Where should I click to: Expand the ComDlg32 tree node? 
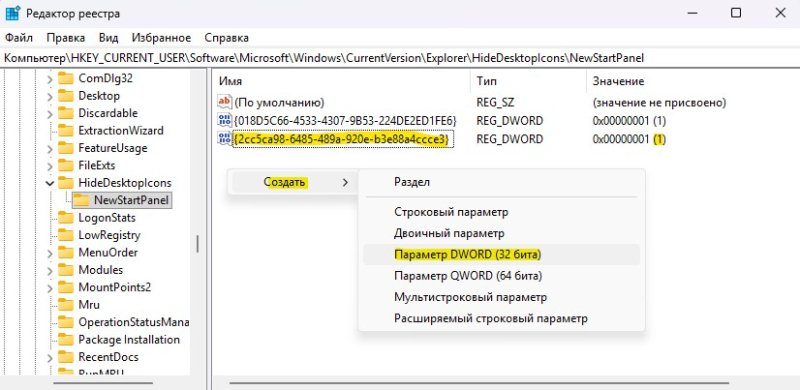pos(49,79)
